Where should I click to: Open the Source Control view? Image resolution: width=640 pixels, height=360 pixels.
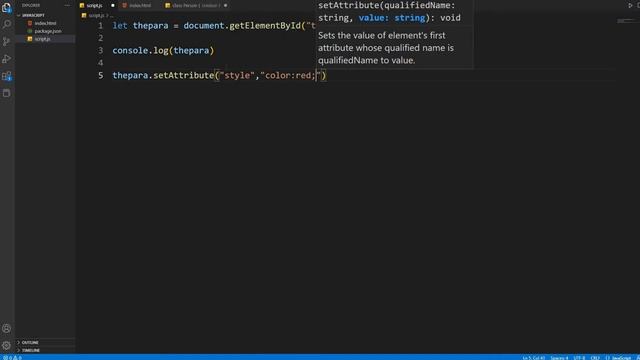tap(7, 42)
